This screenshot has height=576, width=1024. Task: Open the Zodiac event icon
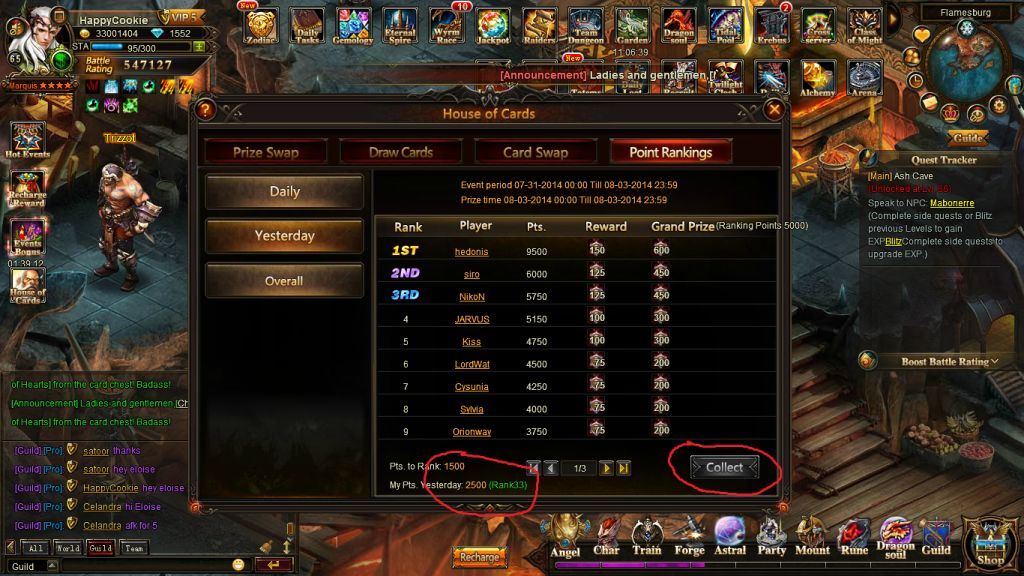tap(261, 25)
